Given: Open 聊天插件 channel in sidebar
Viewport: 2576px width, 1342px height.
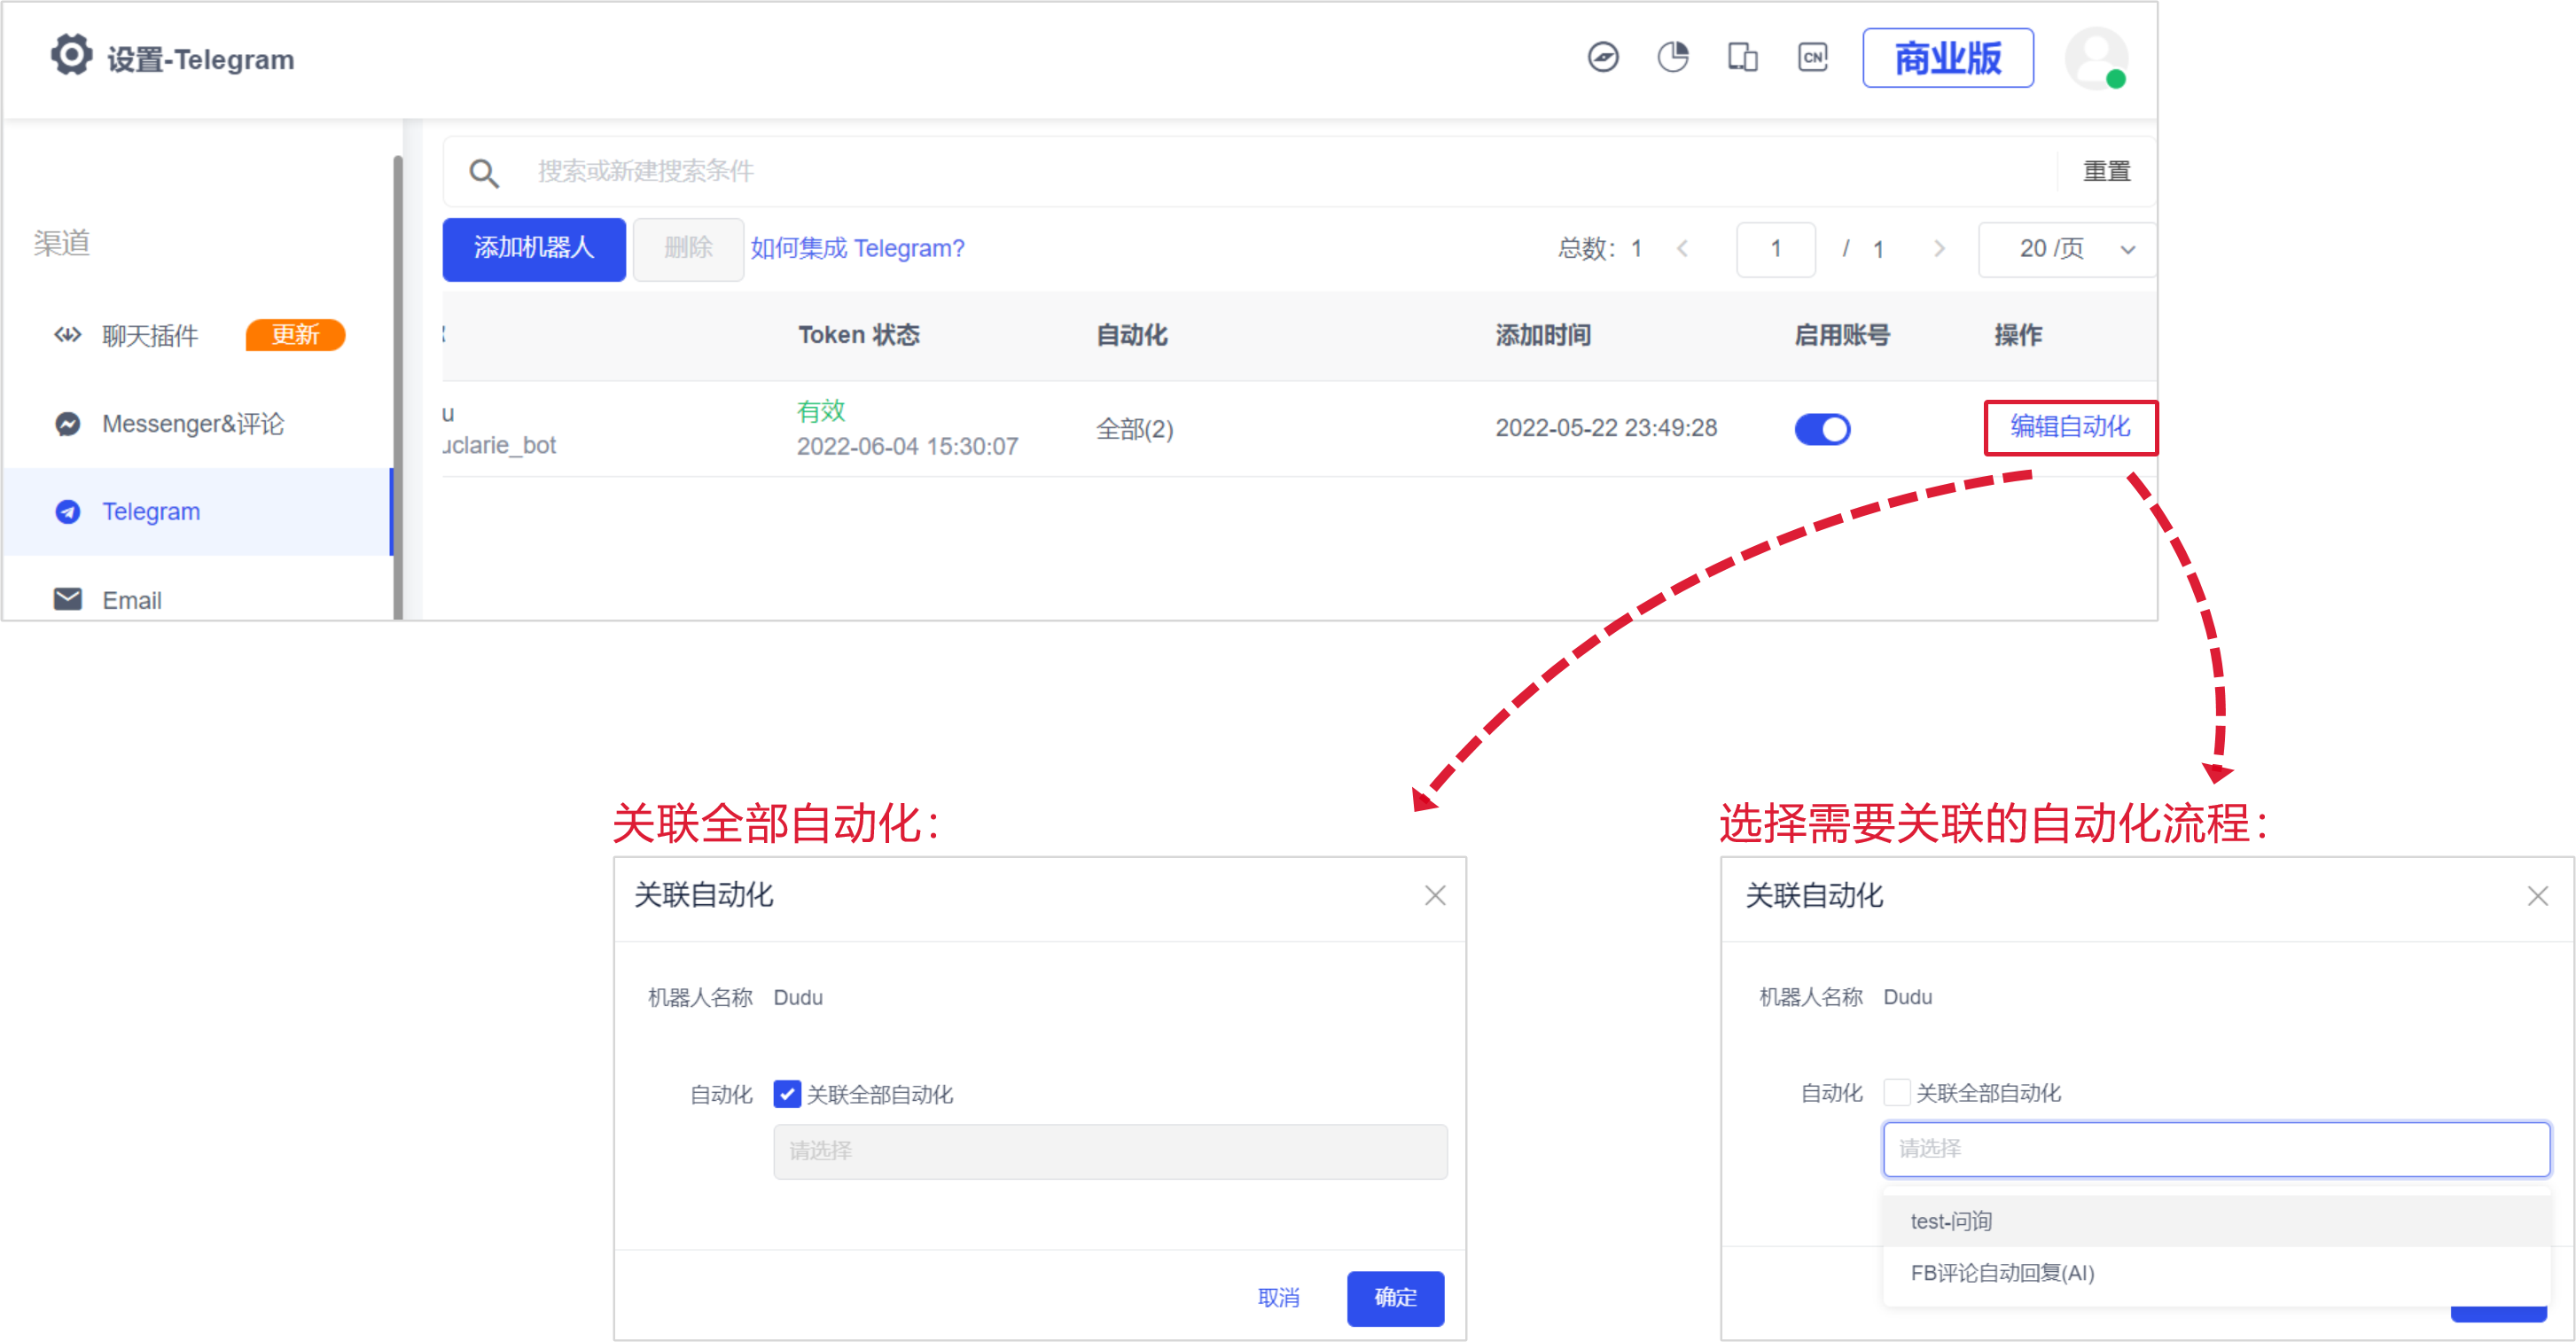Looking at the screenshot, I should 150,336.
